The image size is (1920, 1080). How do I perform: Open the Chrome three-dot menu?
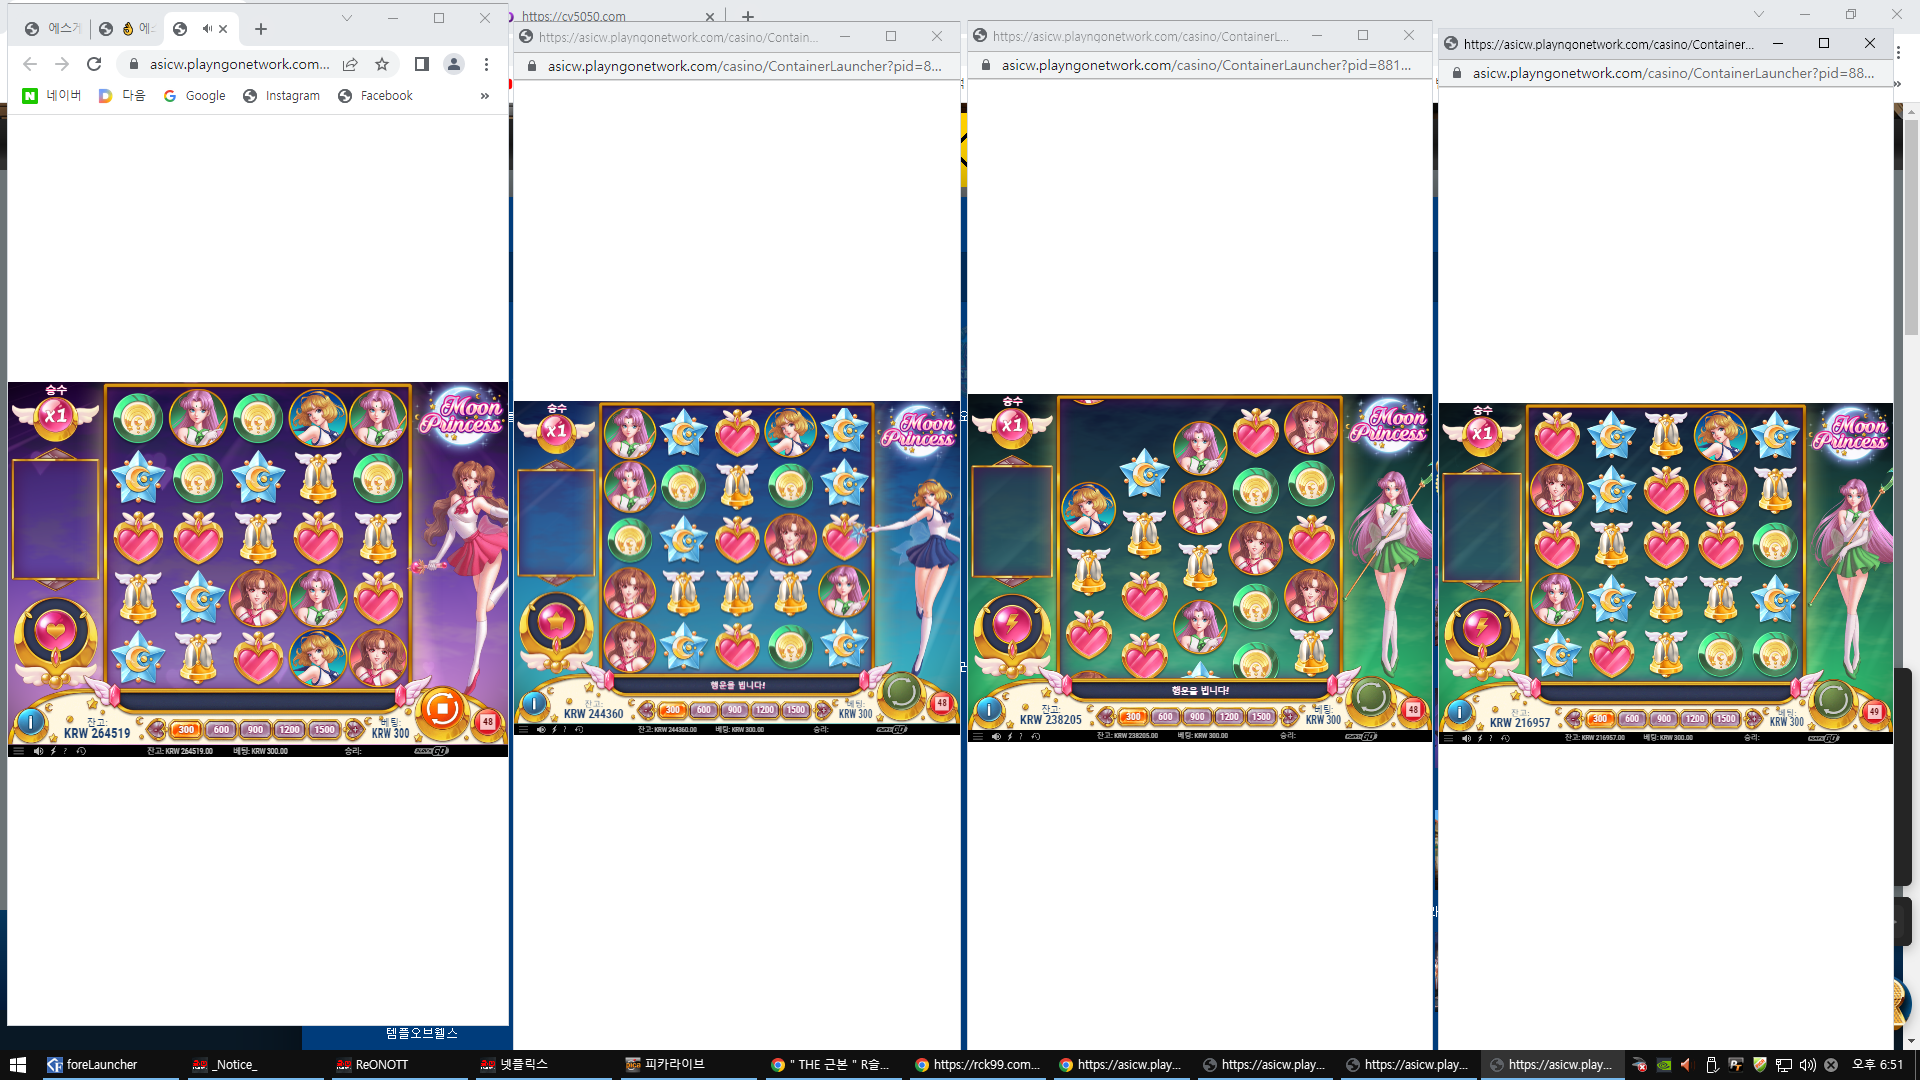point(486,64)
